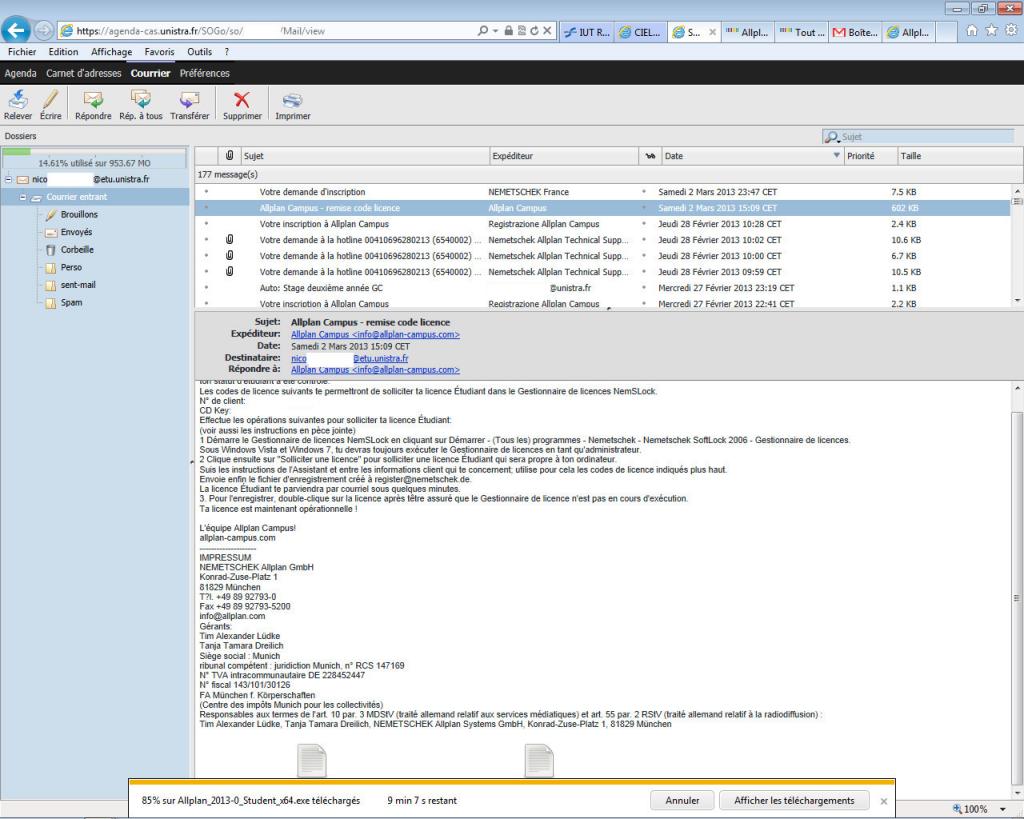
Task: Open the zoom level dropdown arrow
Action: click(x=1002, y=809)
